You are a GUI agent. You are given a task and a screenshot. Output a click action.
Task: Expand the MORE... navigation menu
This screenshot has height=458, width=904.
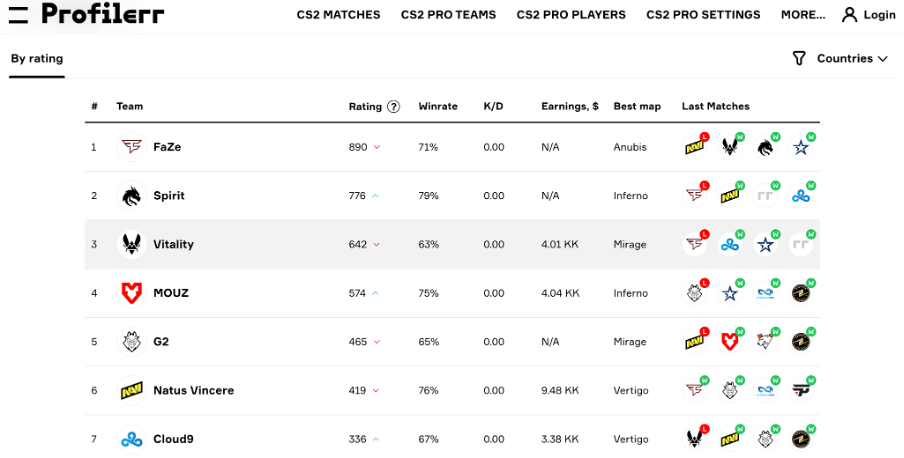[x=803, y=15]
